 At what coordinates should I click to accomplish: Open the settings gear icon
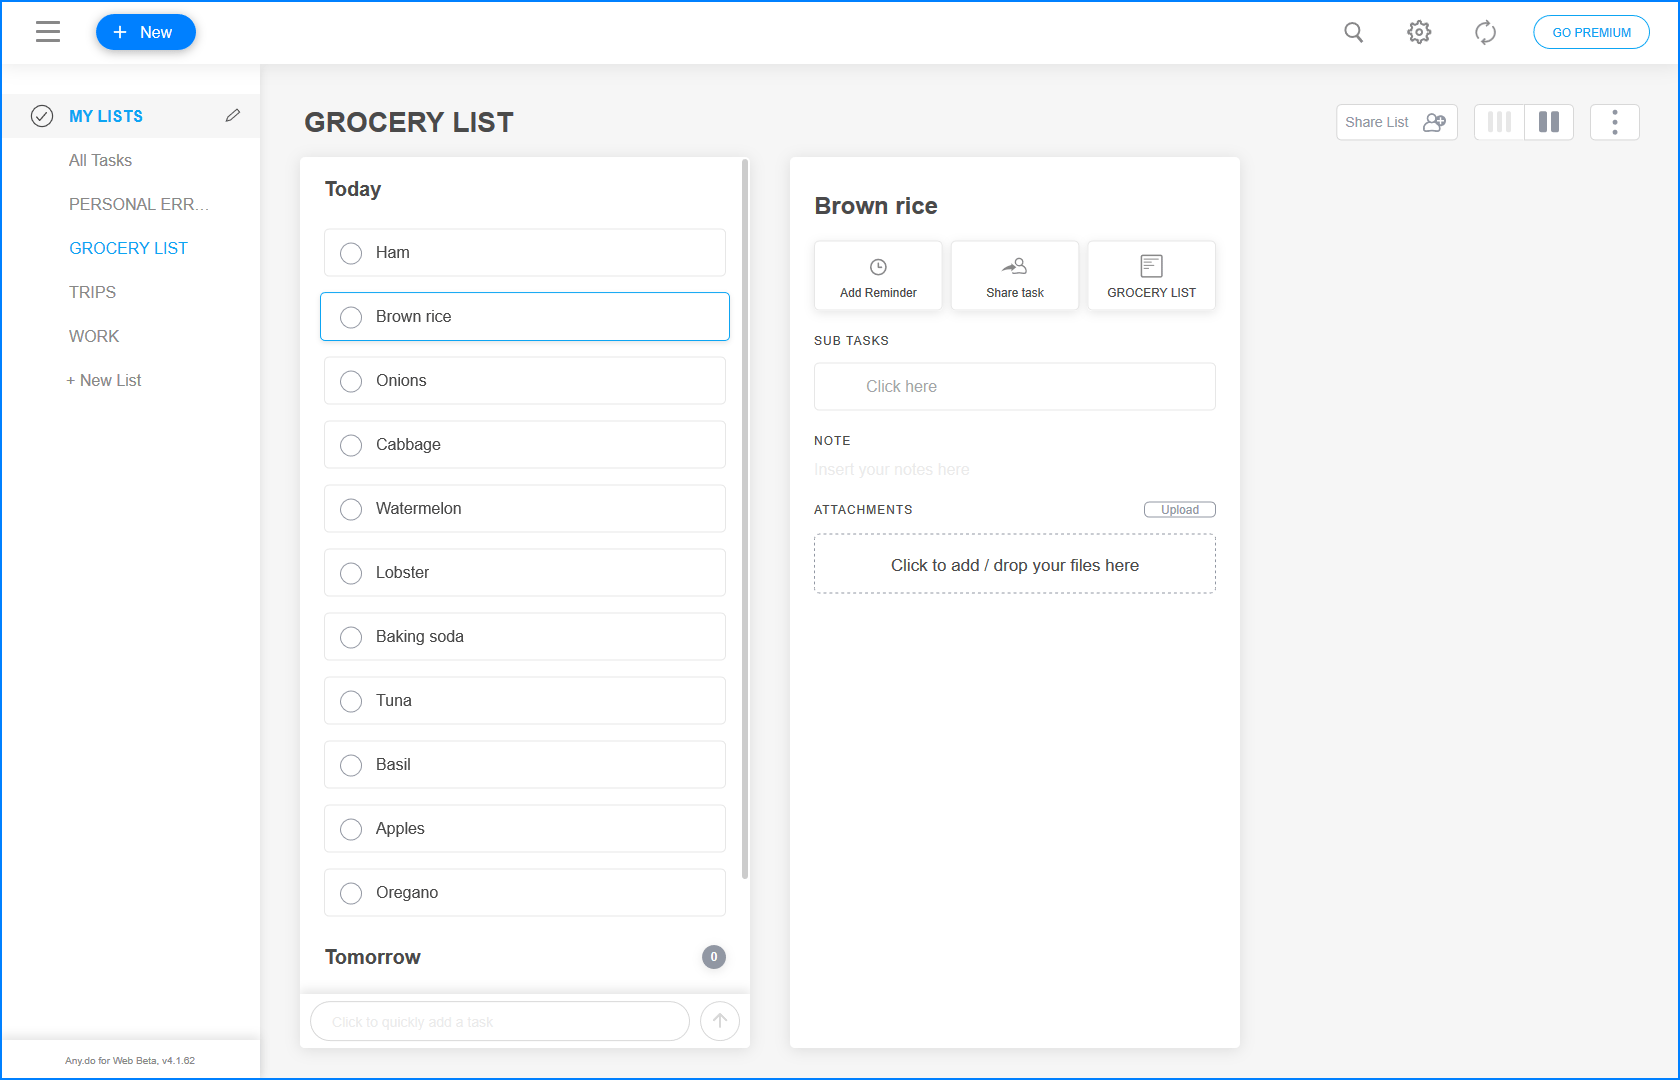(1419, 32)
